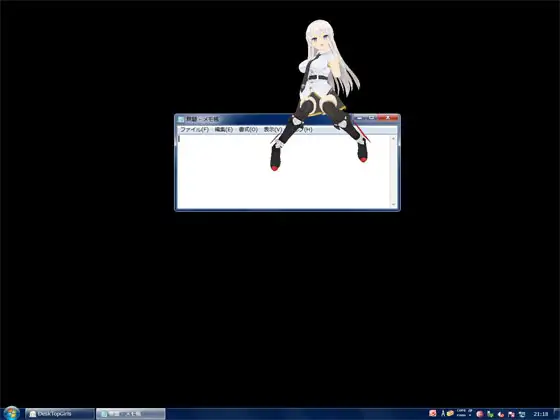Click the Show Desktop strip on the taskbar
The image size is (560, 420).
click(x=557, y=414)
